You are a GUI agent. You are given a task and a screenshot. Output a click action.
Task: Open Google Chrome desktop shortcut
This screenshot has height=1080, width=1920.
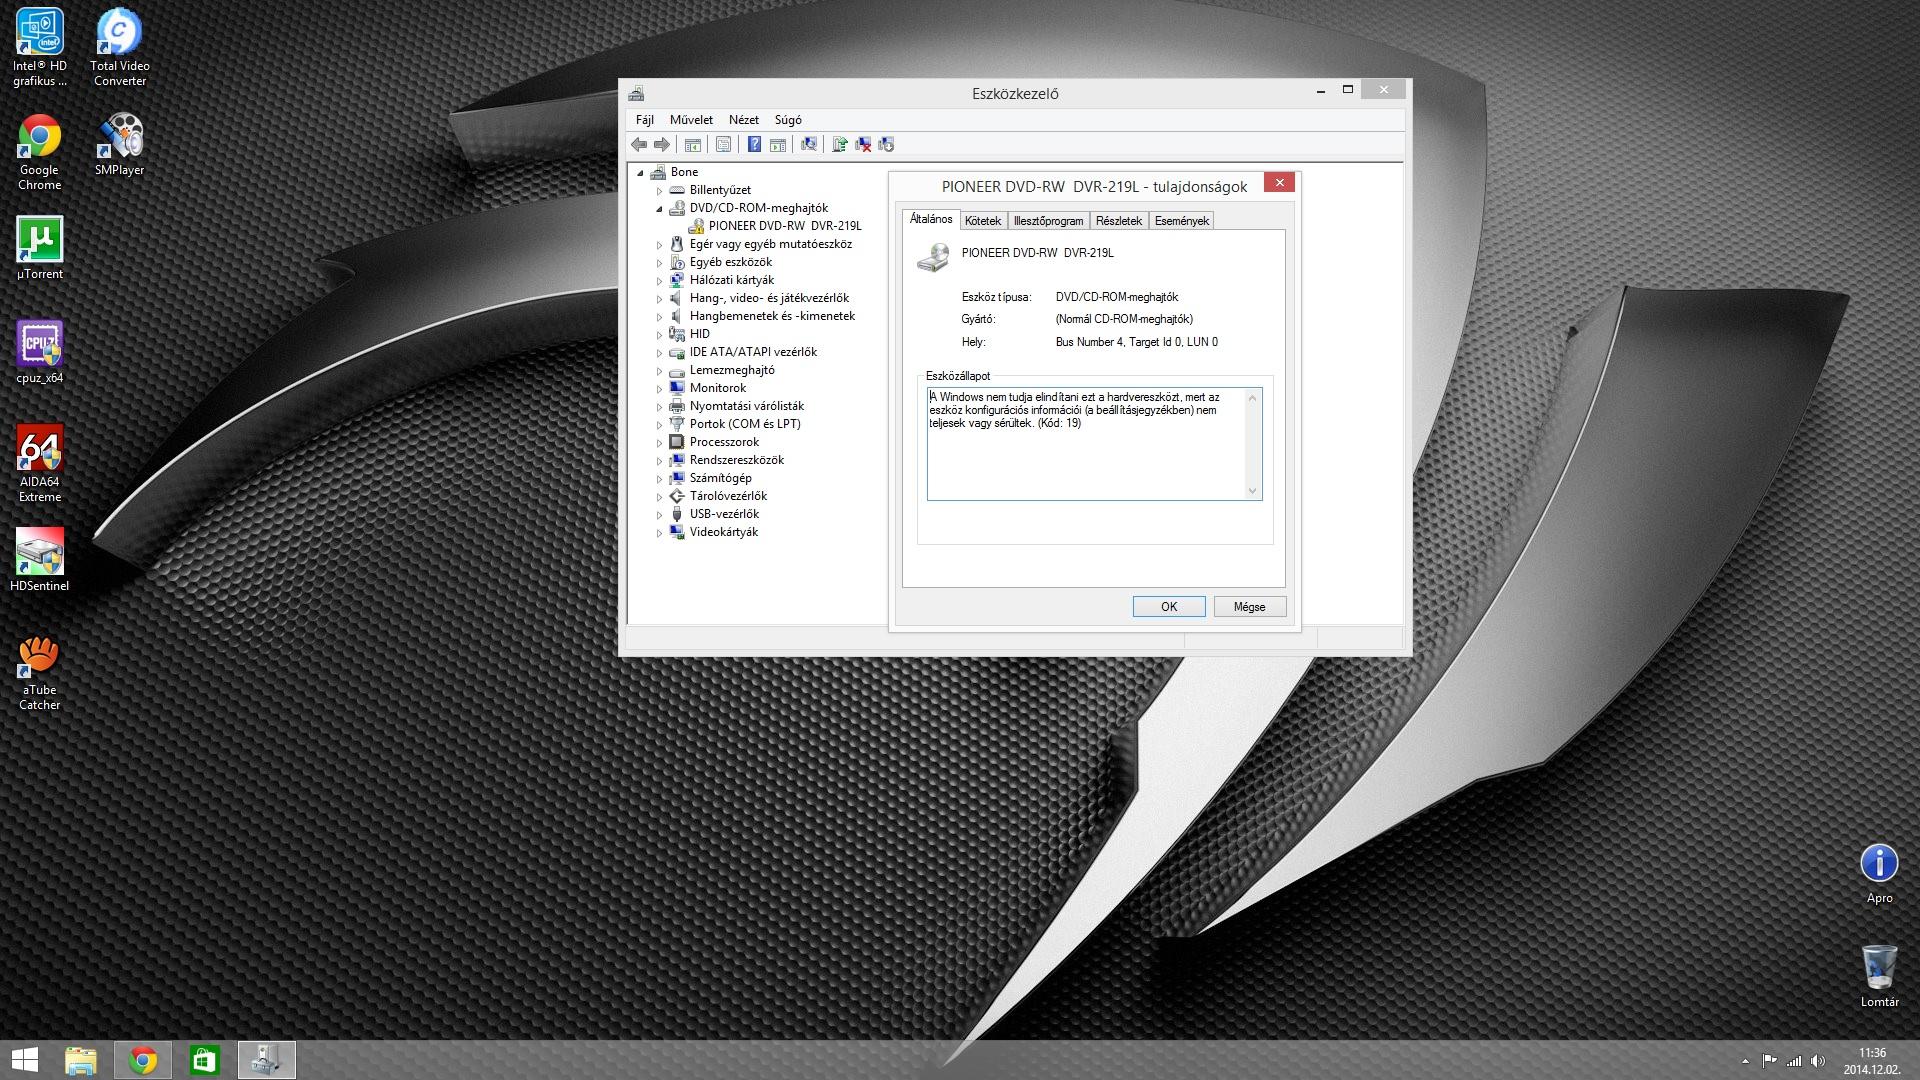click(x=40, y=152)
